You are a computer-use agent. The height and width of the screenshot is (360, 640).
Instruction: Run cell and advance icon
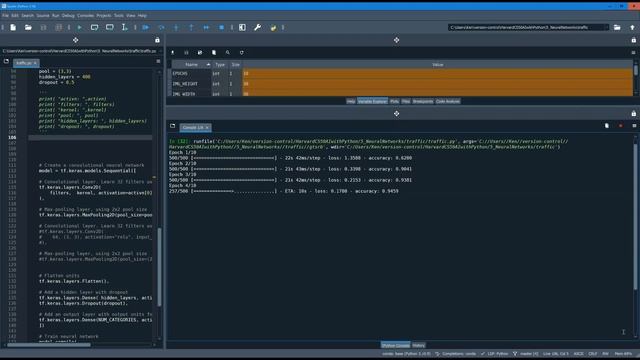pos(109,27)
